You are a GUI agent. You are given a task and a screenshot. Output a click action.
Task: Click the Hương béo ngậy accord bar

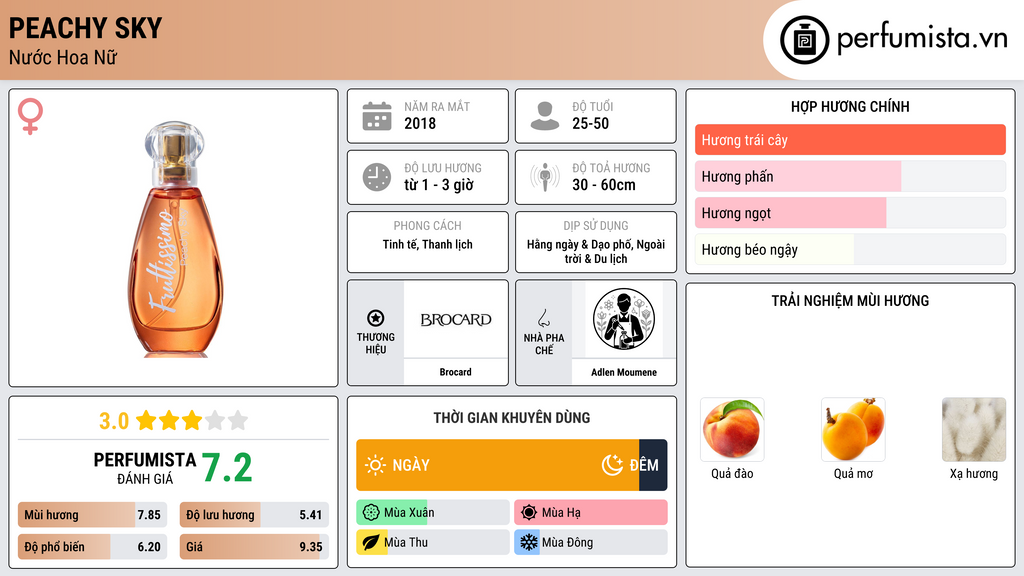click(850, 249)
